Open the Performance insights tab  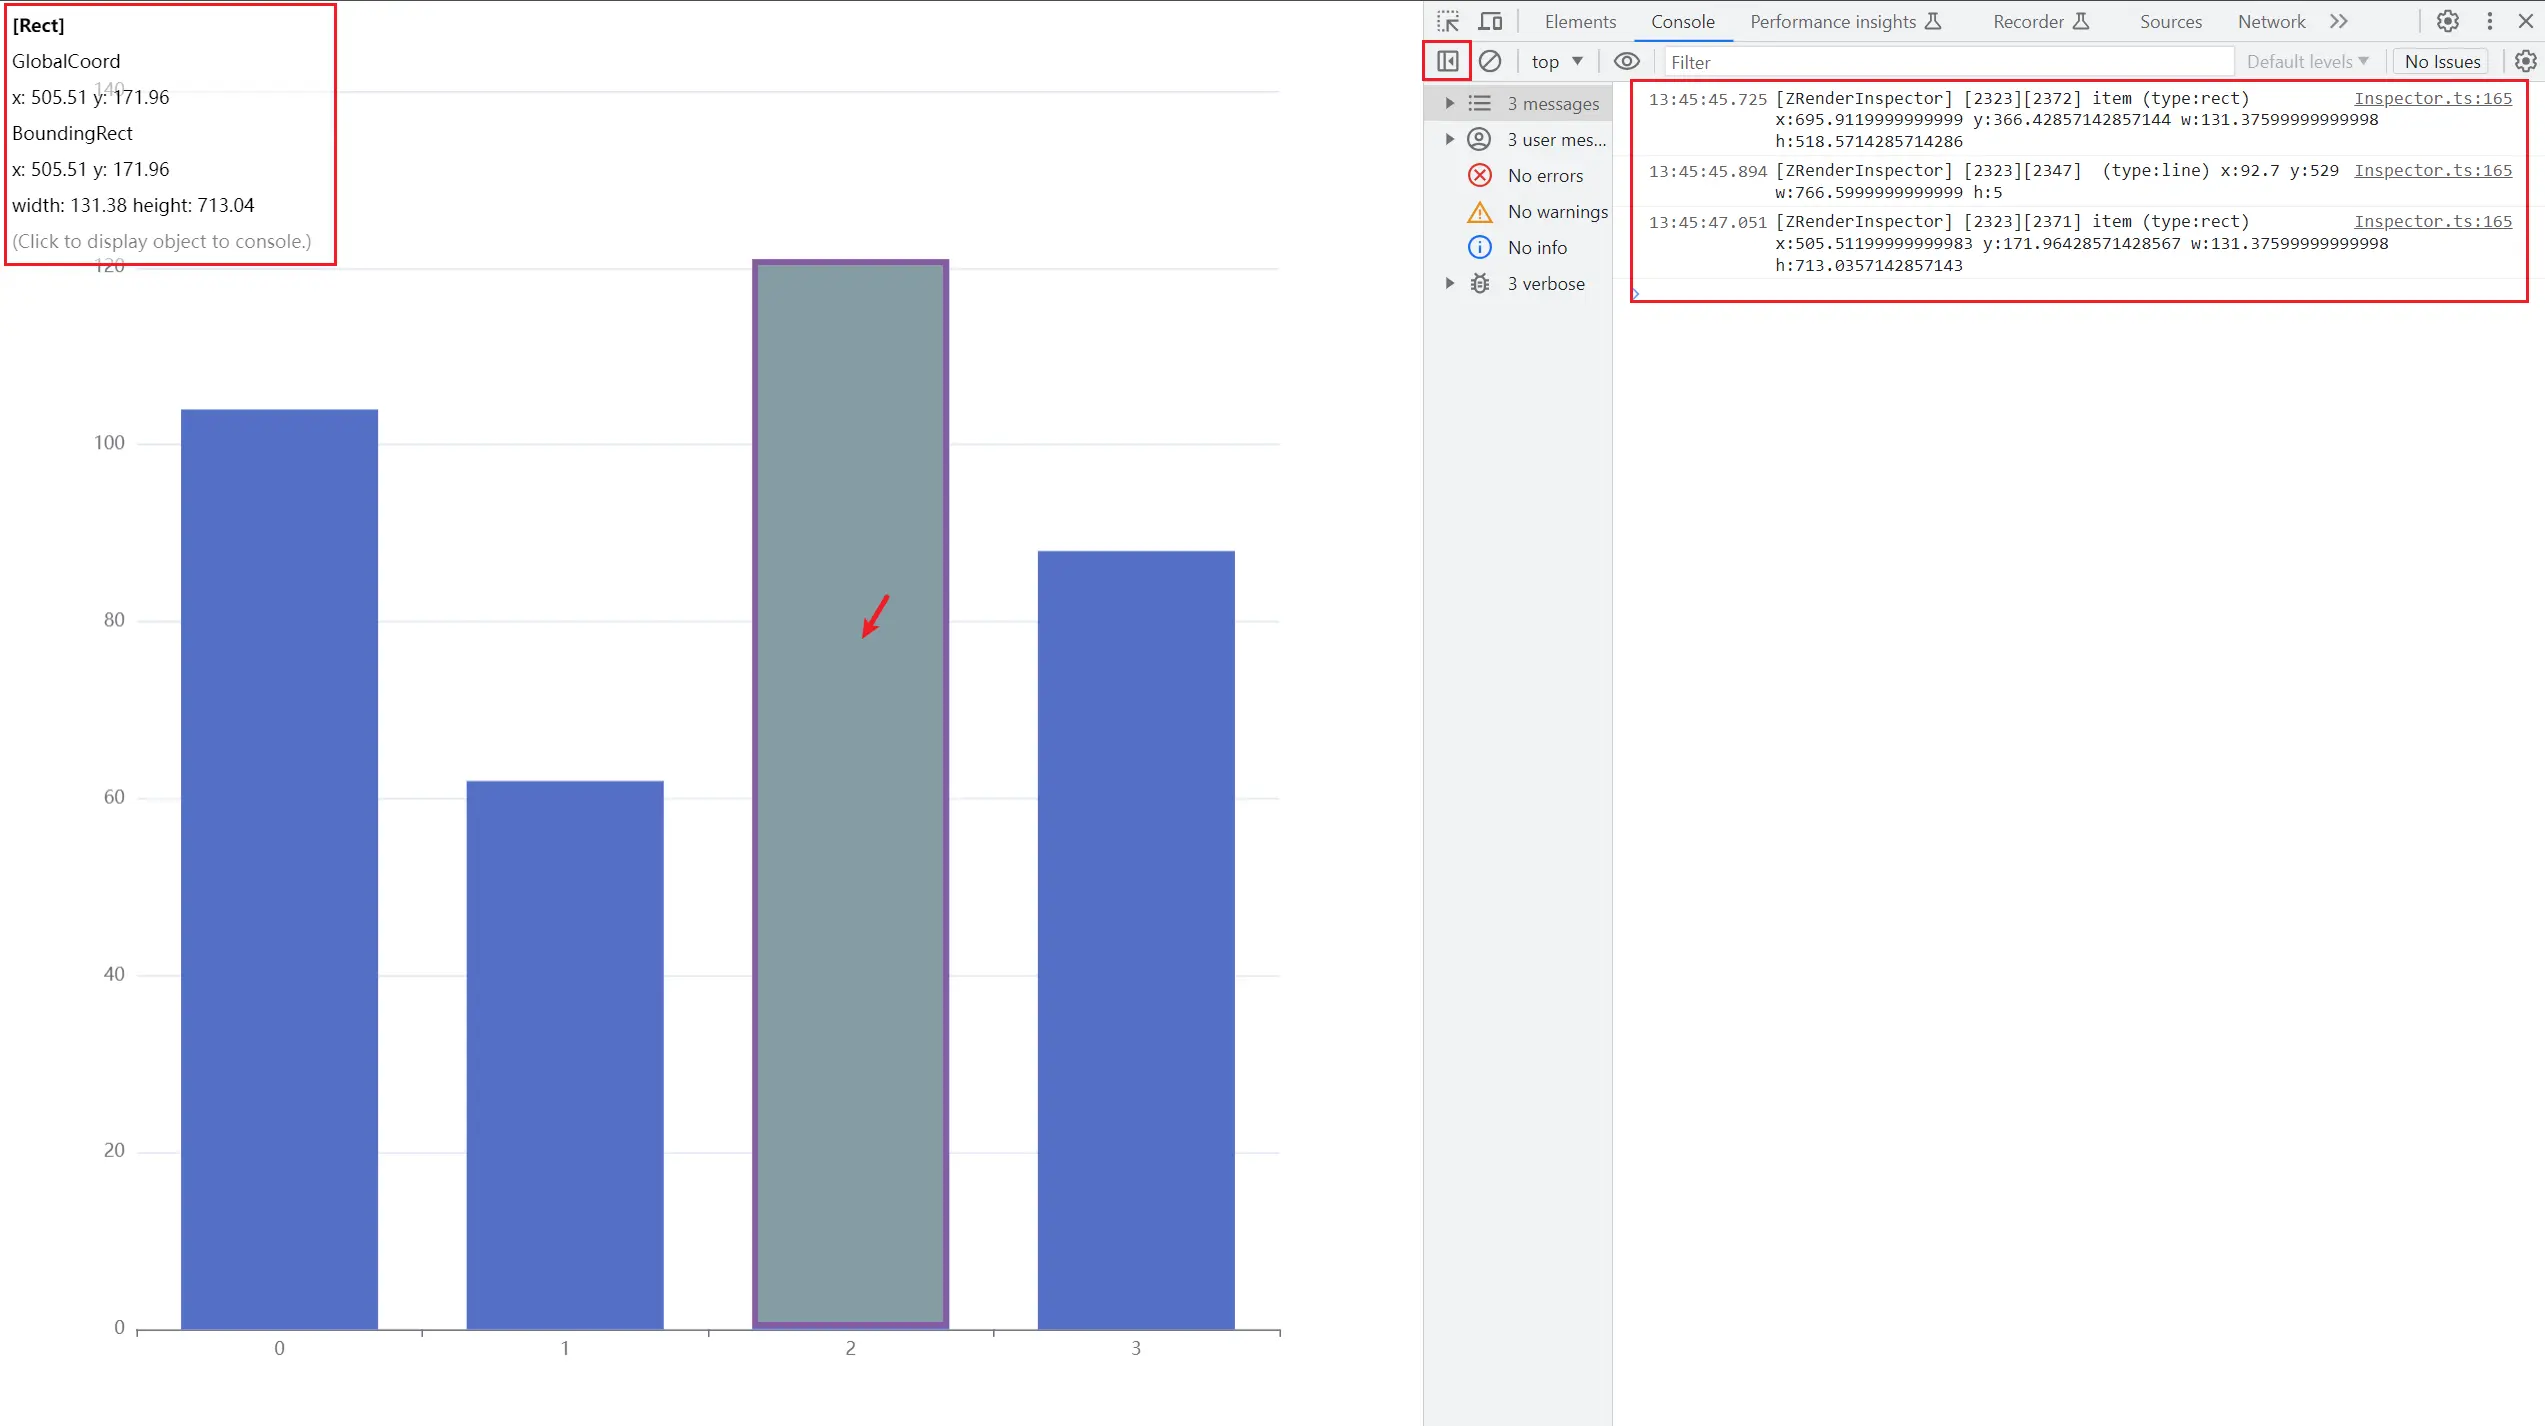click(x=1846, y=22)
